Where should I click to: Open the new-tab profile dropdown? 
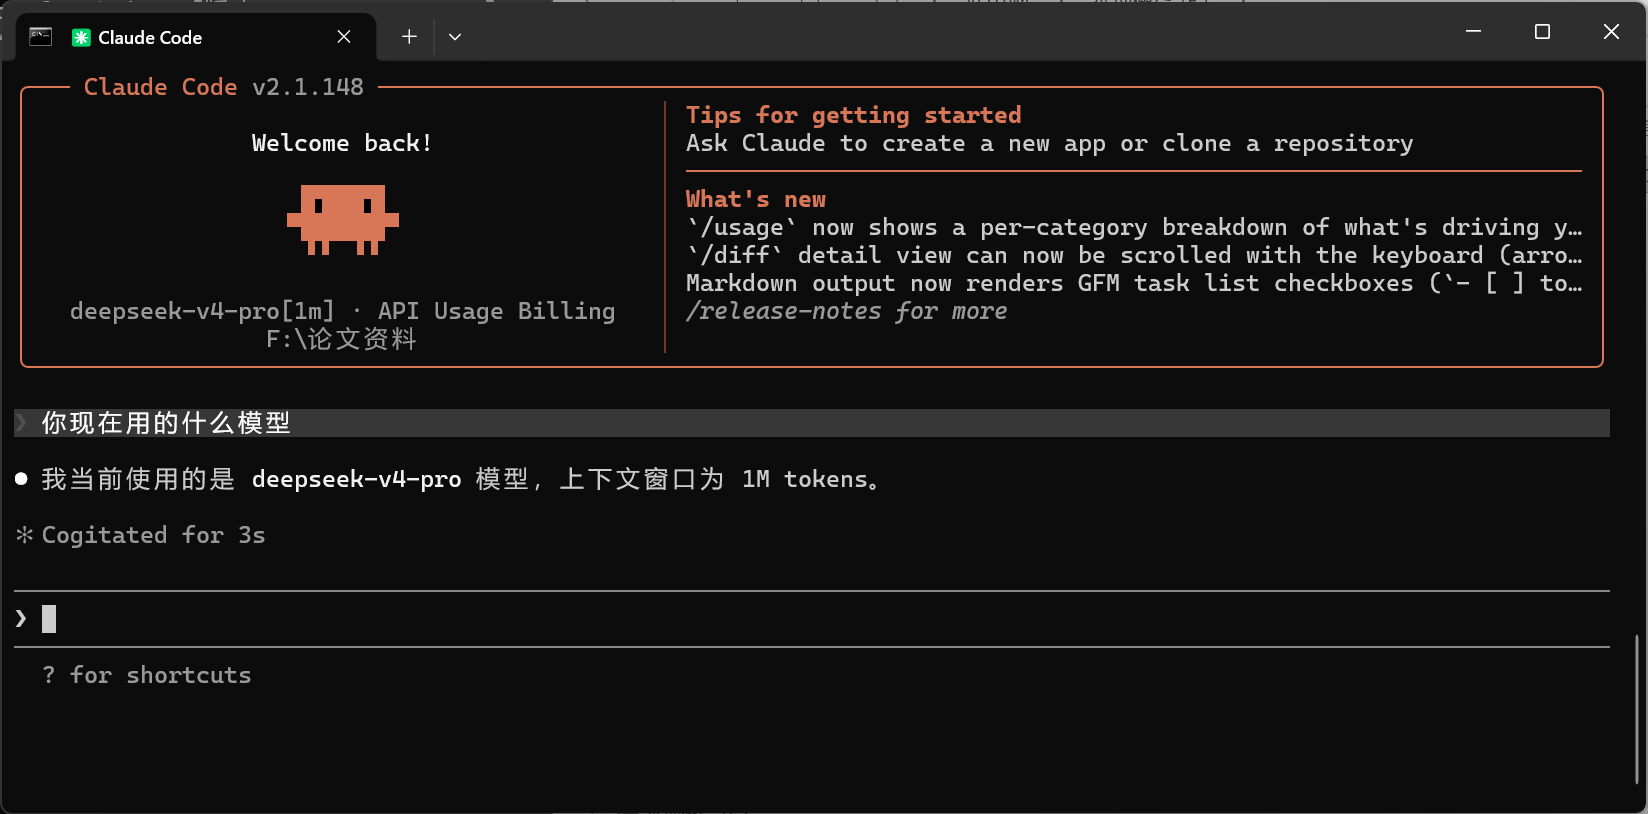455,37
